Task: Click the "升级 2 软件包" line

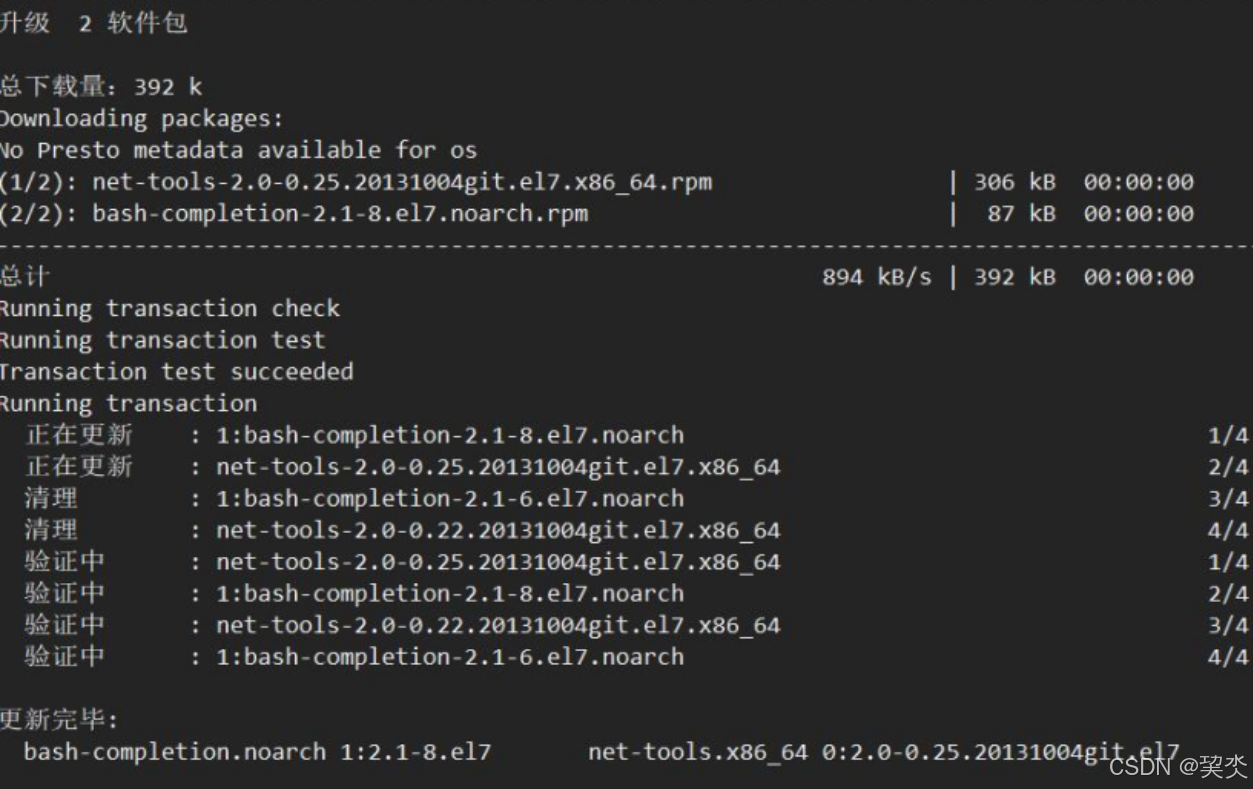Action: (x=93, y=23)
